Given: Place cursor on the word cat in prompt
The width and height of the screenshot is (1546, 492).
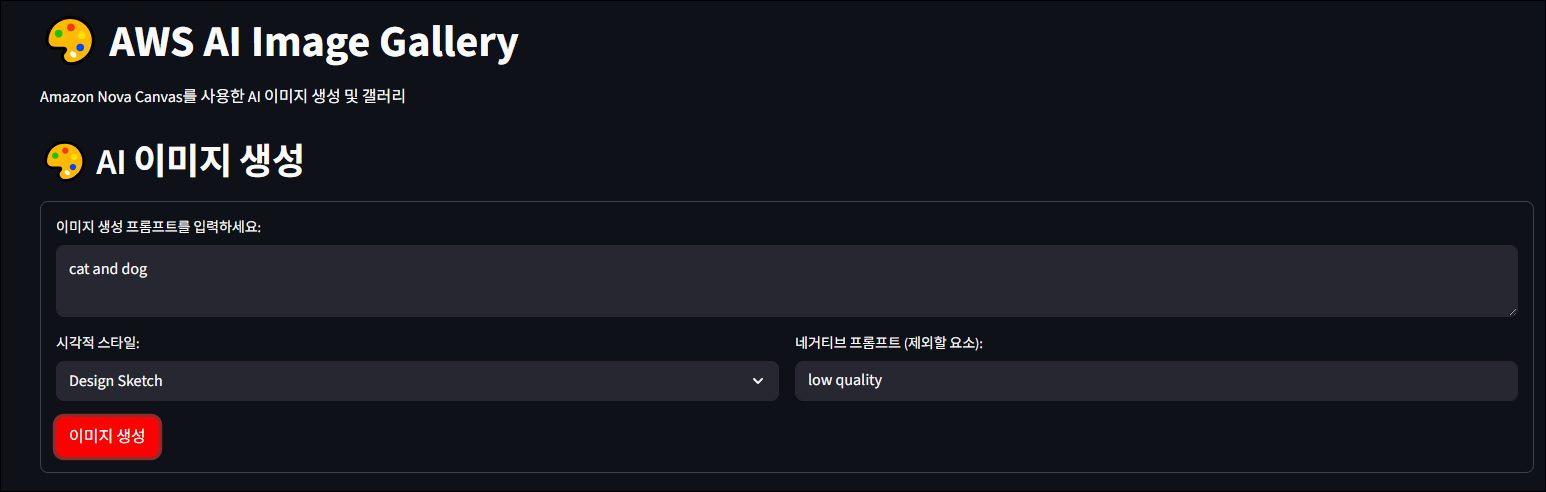Looking at the screenshot, I should pyautogui.click(x=79, y=269).
